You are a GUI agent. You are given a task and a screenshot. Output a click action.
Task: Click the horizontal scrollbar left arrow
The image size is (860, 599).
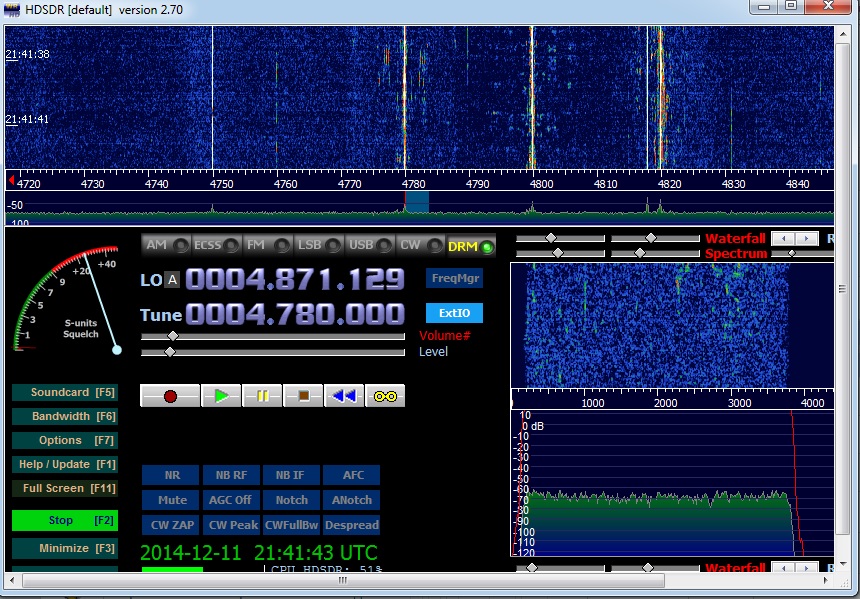point(12,580)
